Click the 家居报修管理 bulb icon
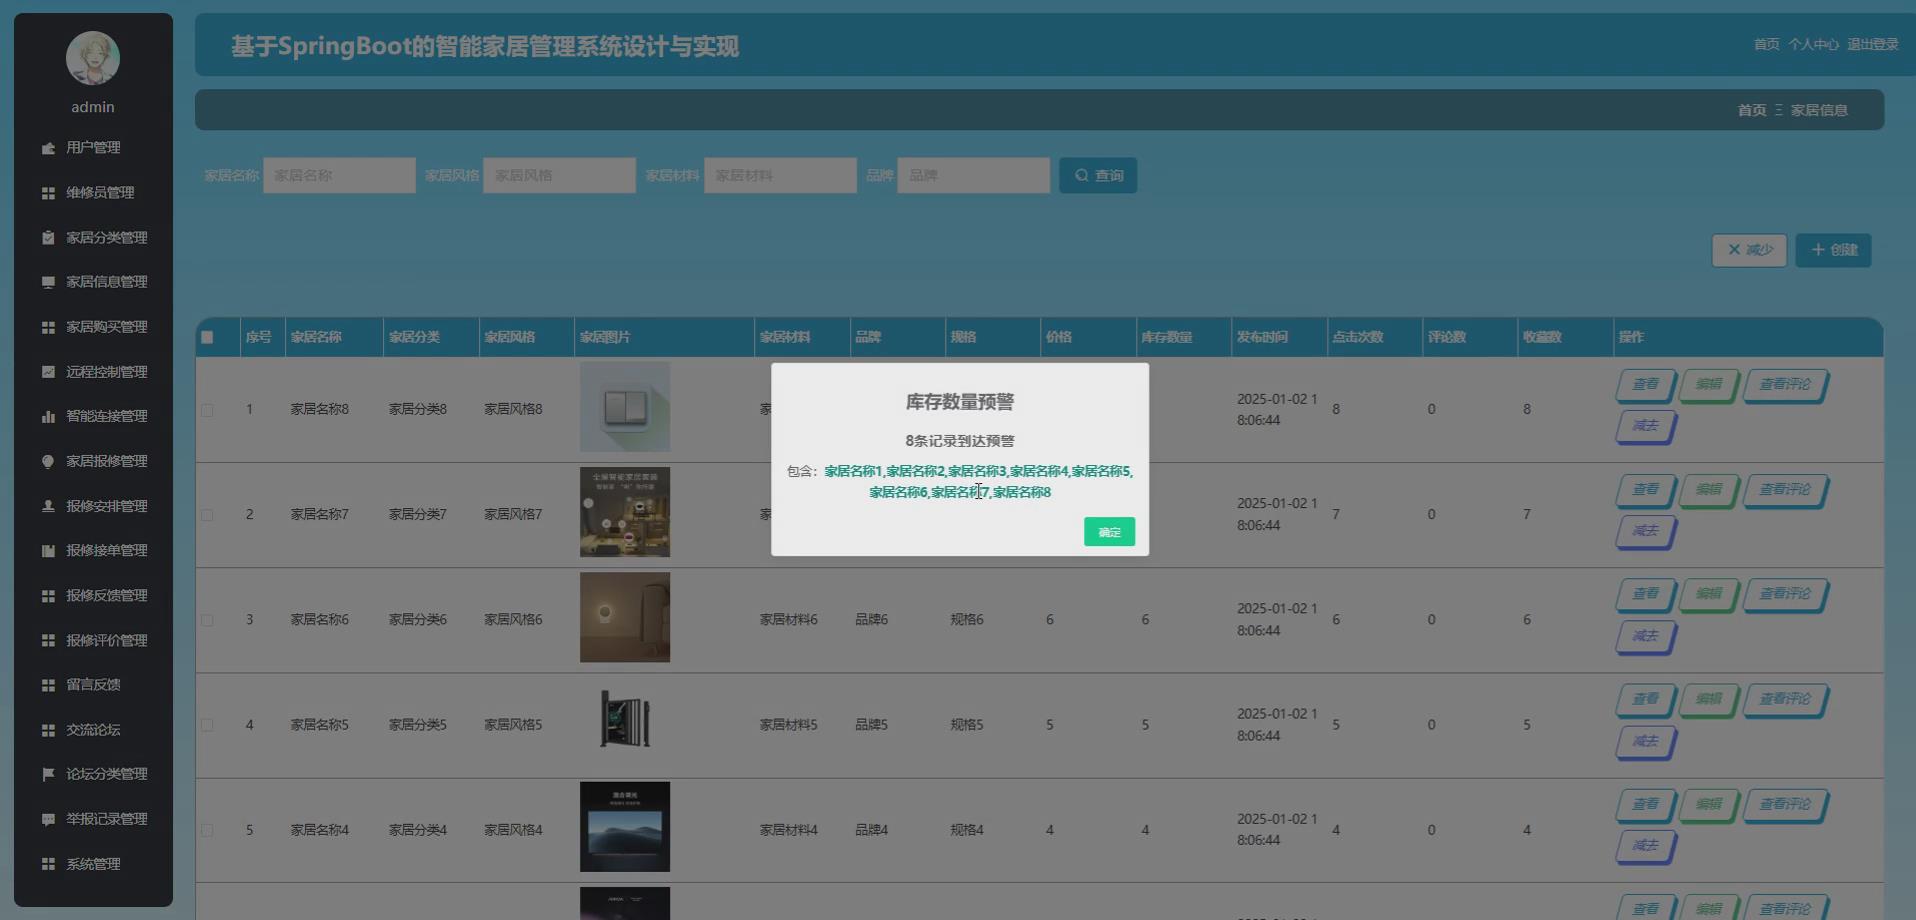The image size is (1916, 920). pos(48,461)
